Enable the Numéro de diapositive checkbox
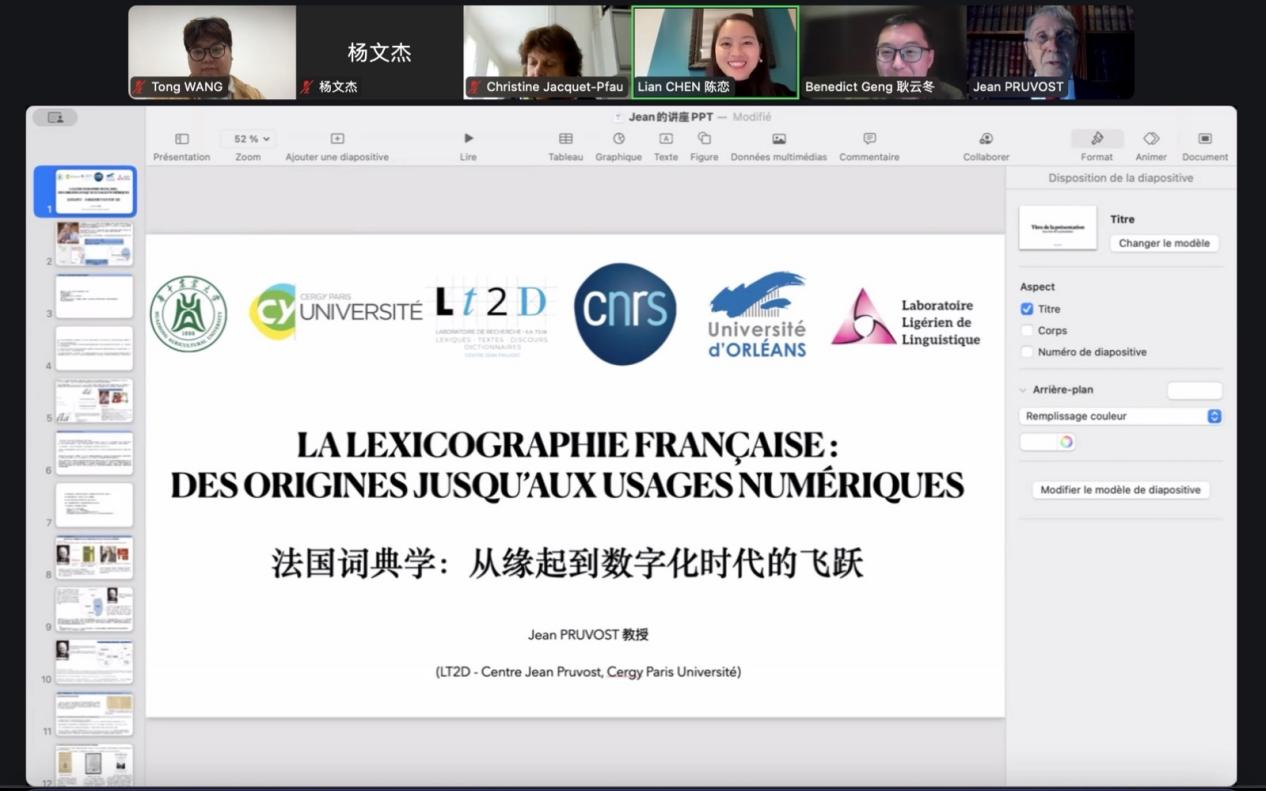 pyautogui.click(x=1027, y=352)
